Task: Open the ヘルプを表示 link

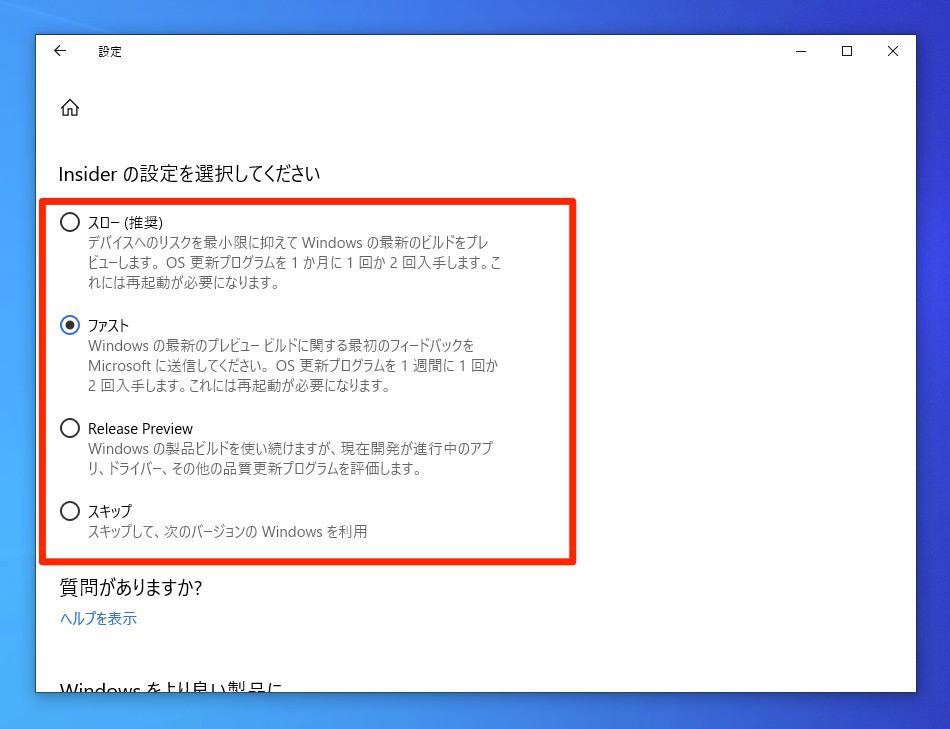Action: [98, 618]
